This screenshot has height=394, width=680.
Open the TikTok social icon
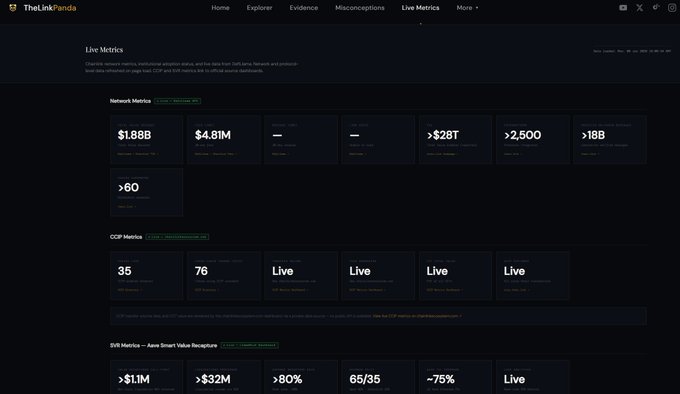coord(656,7)
